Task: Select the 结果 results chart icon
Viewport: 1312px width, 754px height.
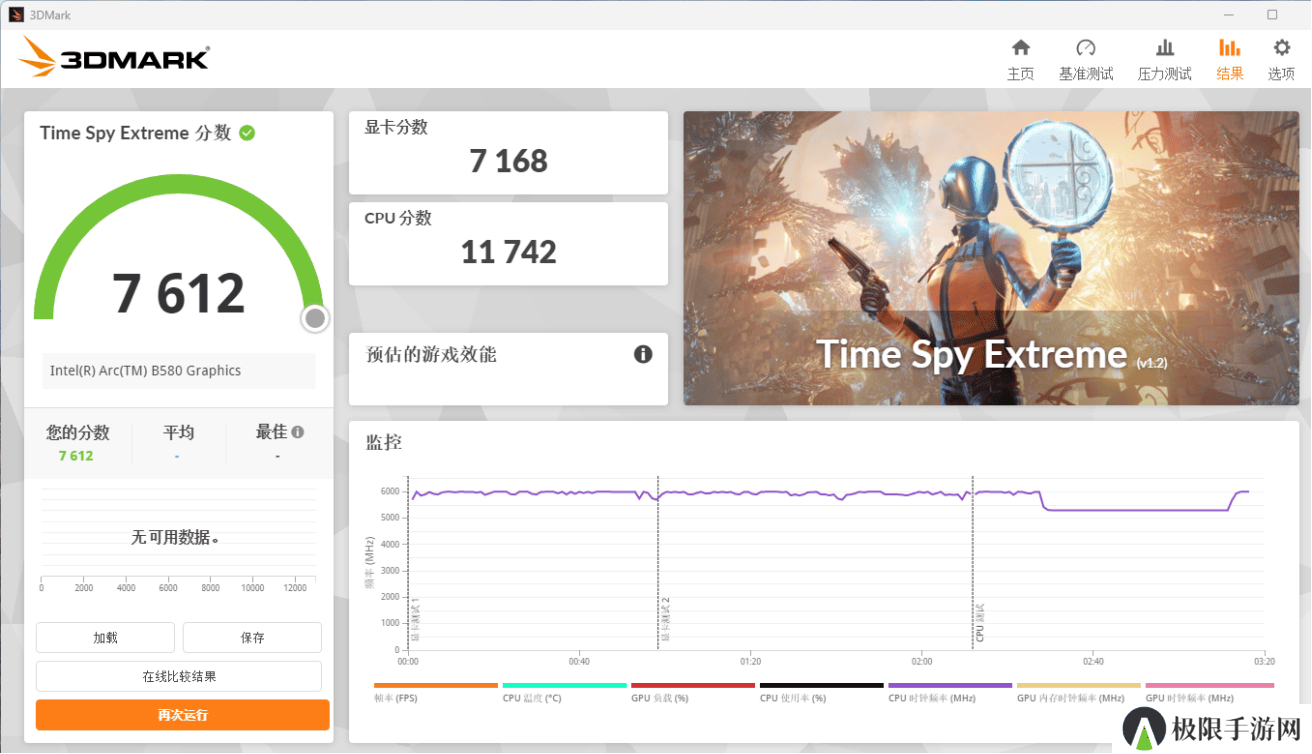Action: point(1229,48)
